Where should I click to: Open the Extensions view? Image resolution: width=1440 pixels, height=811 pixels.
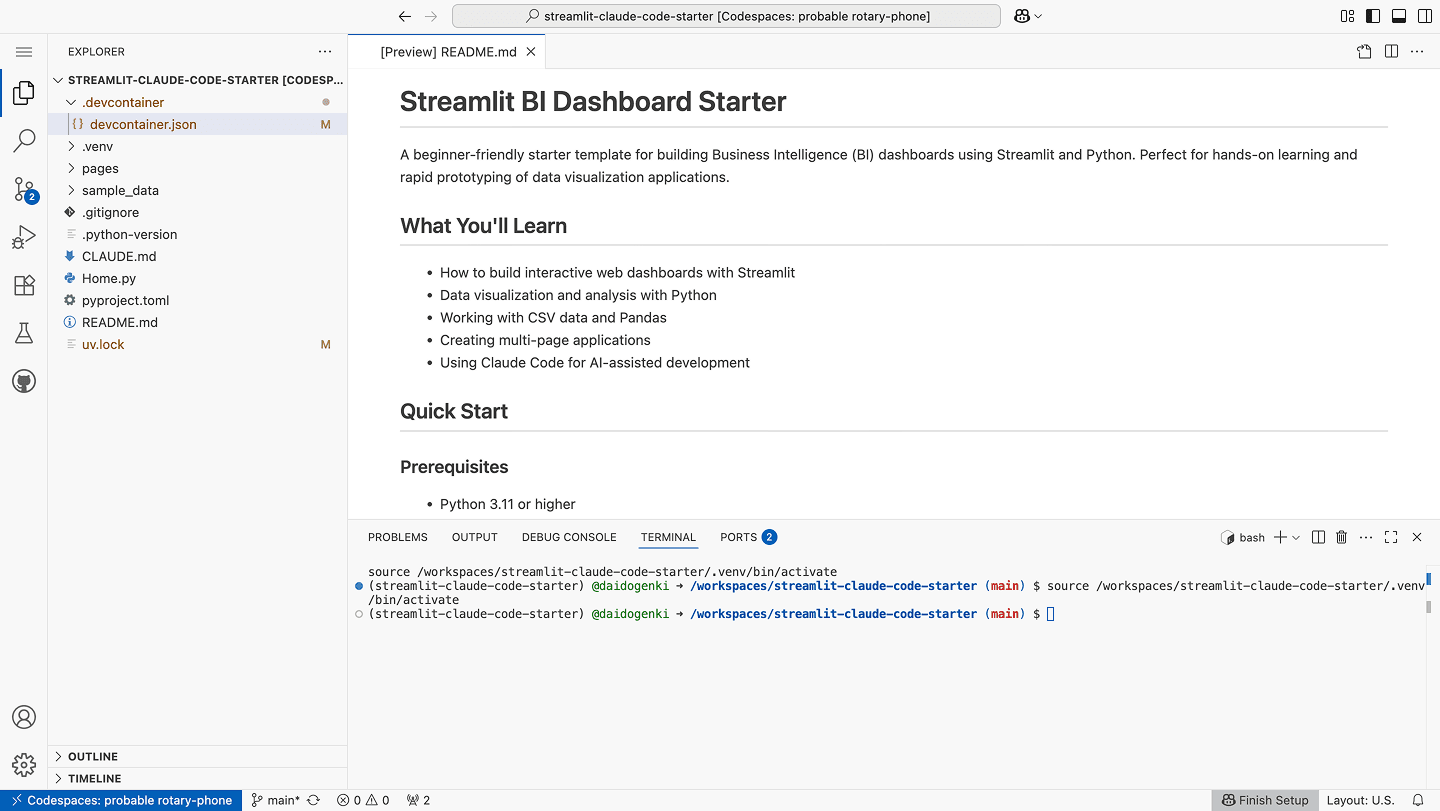pyautogui.click(x=24, y=285)
